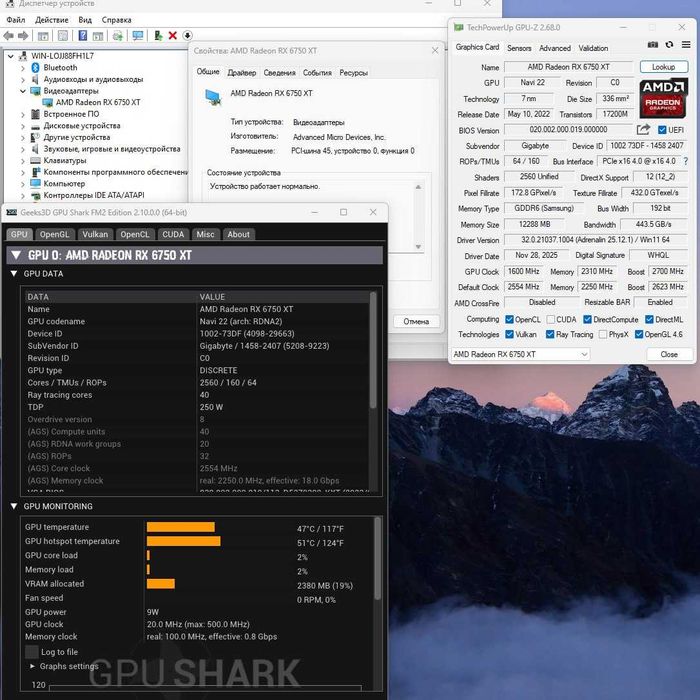Click the Bluetooth icon in device tree
This screenshot has height=700, width=700.
click(36, 68)
